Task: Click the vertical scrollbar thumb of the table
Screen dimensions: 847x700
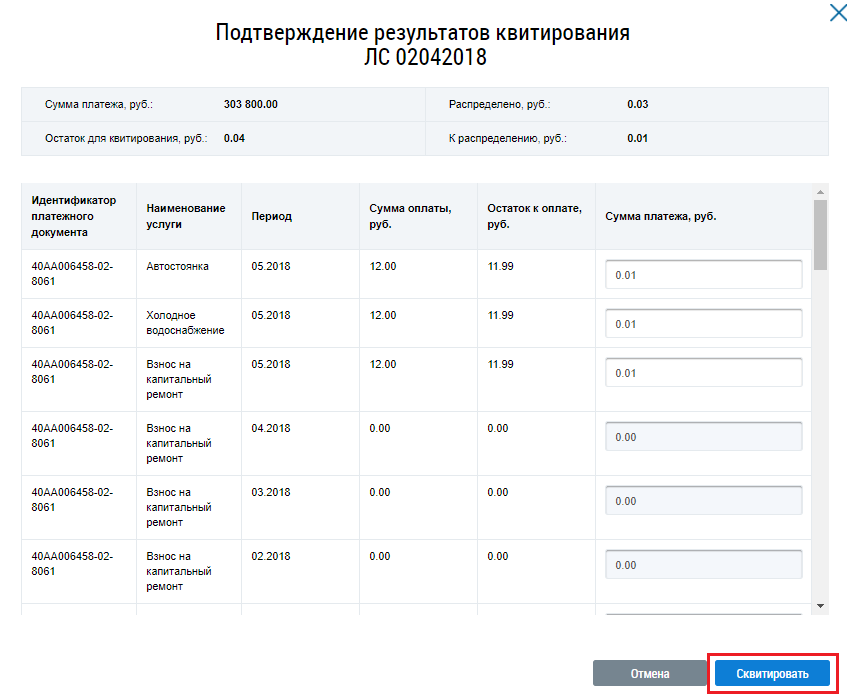Action: point(820,235)
